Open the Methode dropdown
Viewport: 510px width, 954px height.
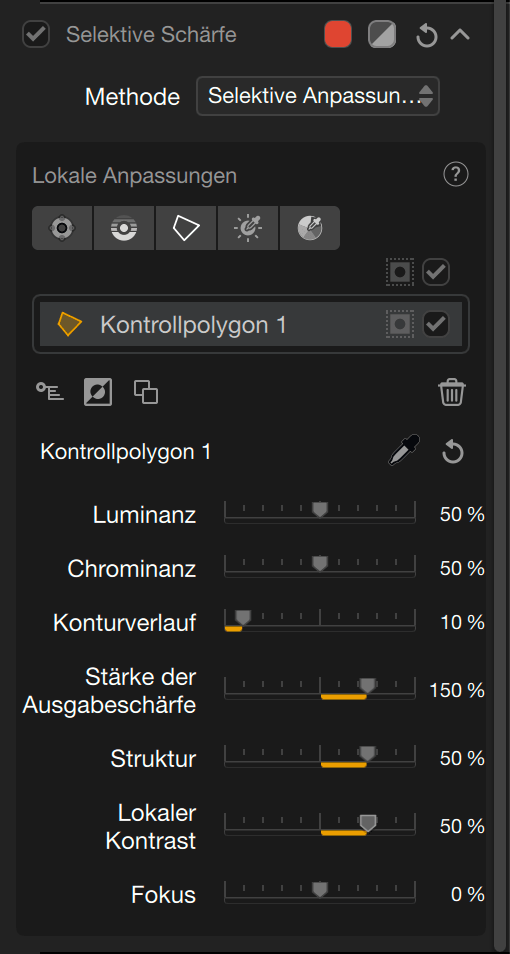[x=318, y=96]
